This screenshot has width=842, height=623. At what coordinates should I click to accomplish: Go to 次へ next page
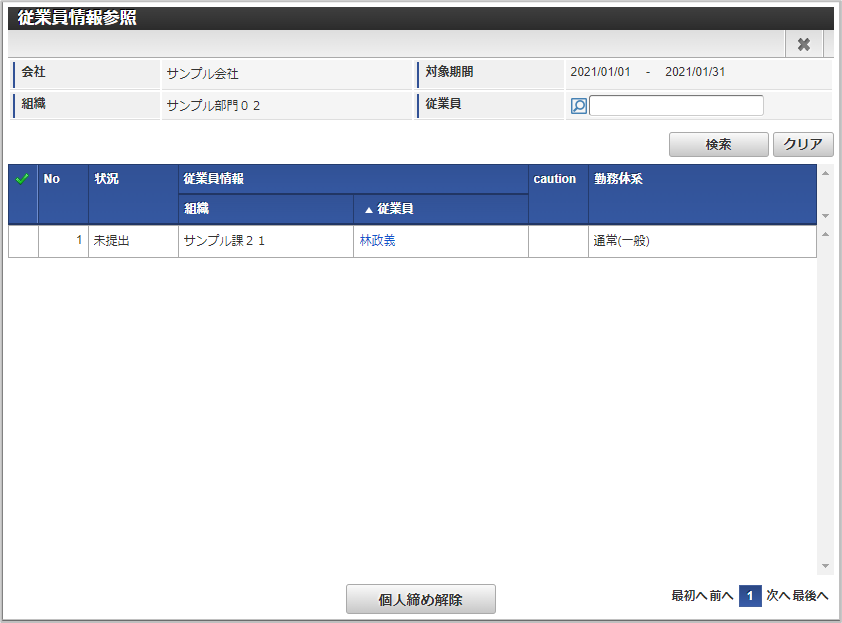pyautogui.click(x=778, y=596)
